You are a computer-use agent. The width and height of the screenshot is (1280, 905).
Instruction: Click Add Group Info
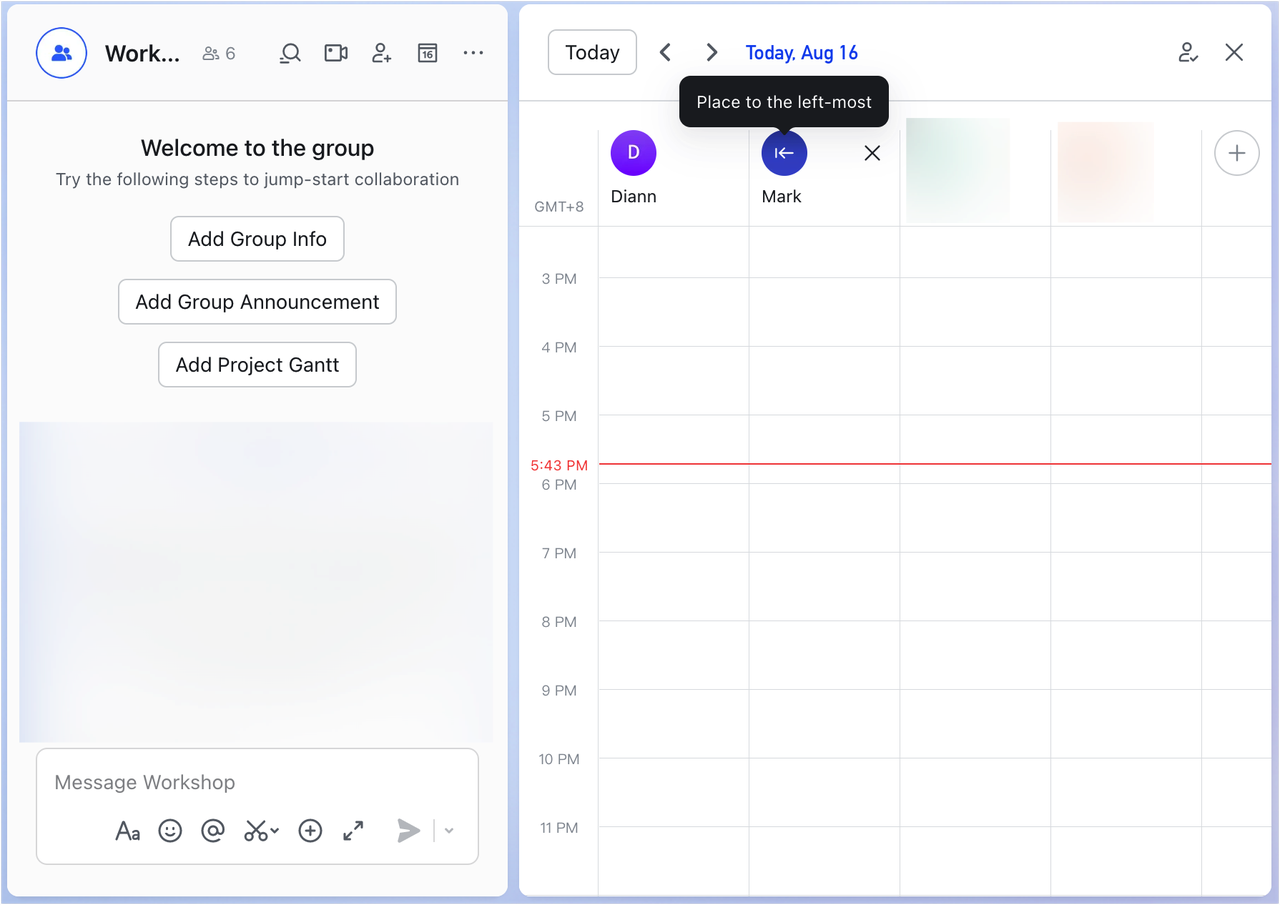tap(257, 238)
